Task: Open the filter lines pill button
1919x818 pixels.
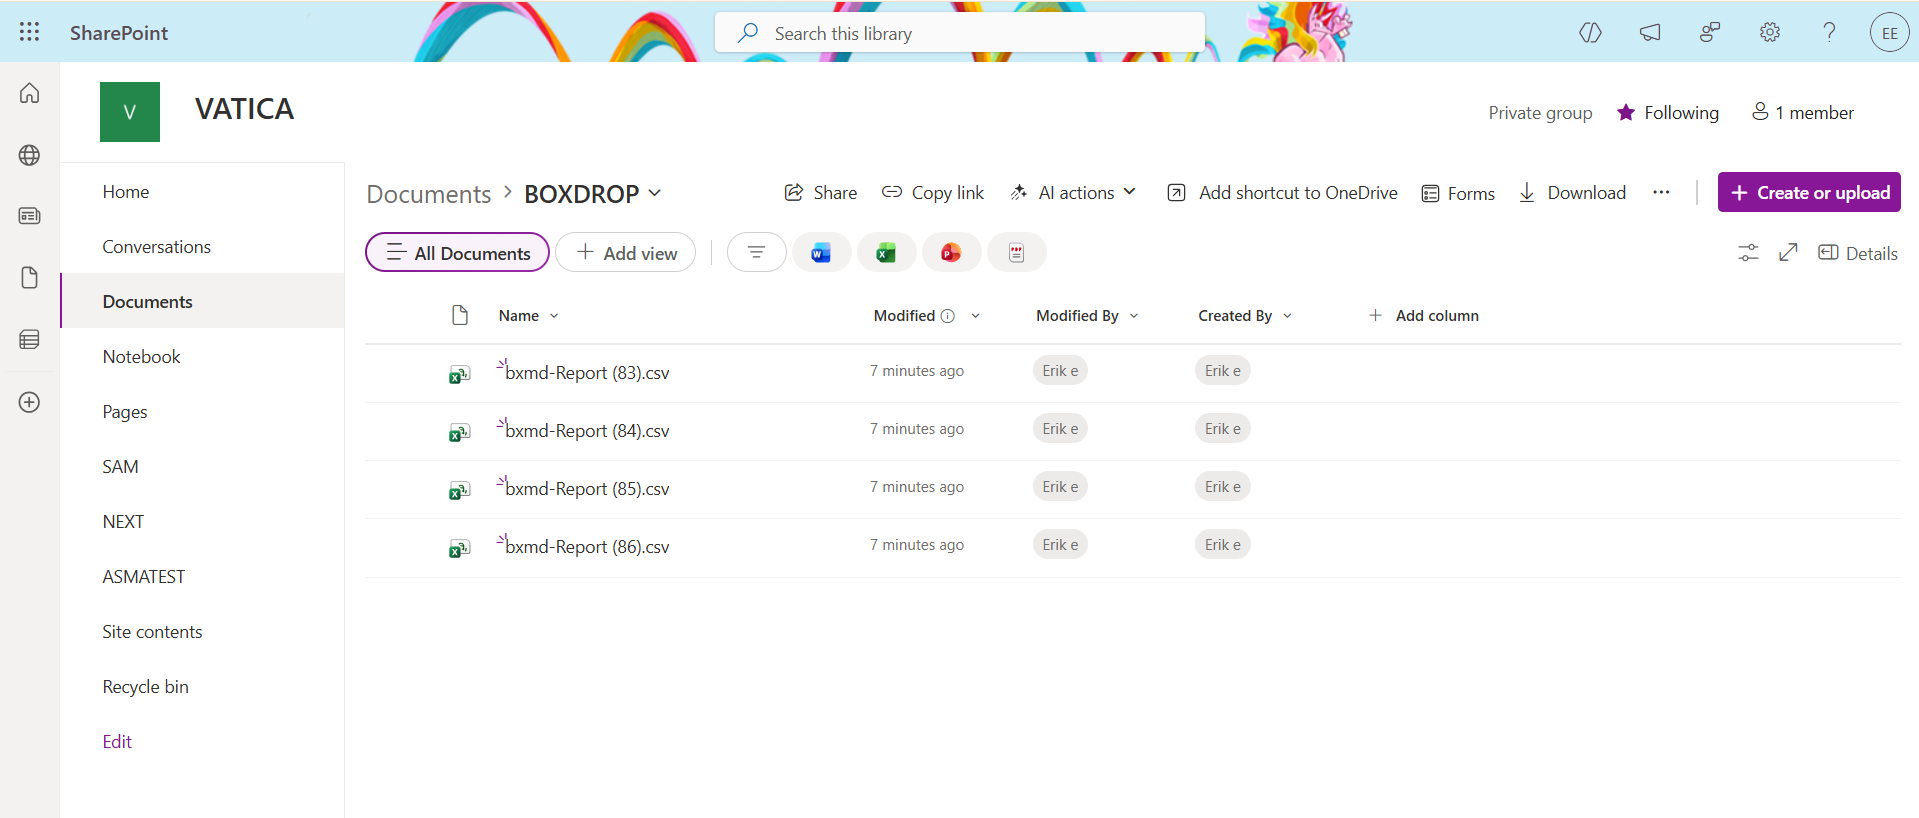Action: click(756, 253)
